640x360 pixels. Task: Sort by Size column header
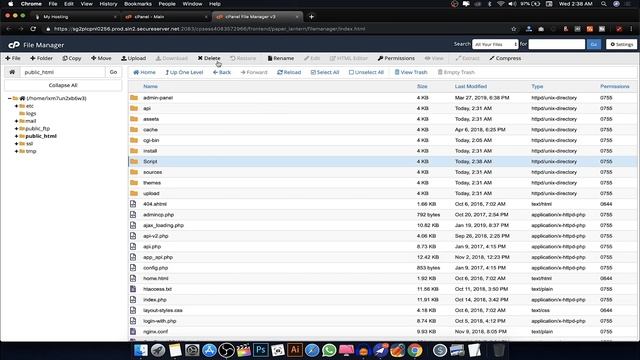coord(422,87)
